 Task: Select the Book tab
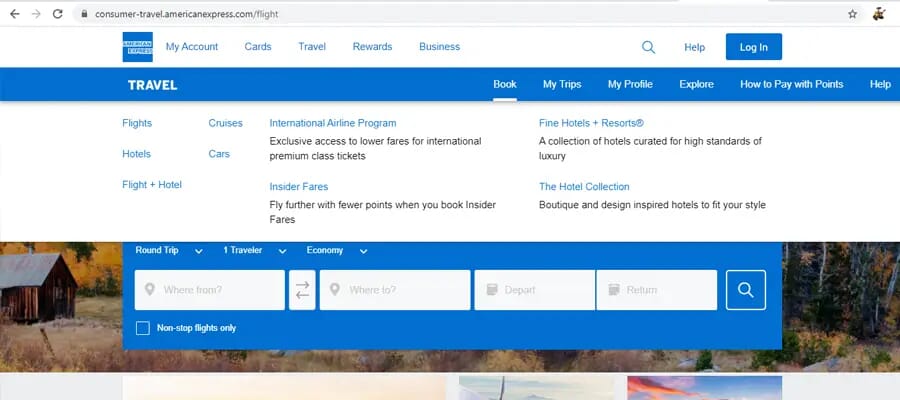coord(505,84)
